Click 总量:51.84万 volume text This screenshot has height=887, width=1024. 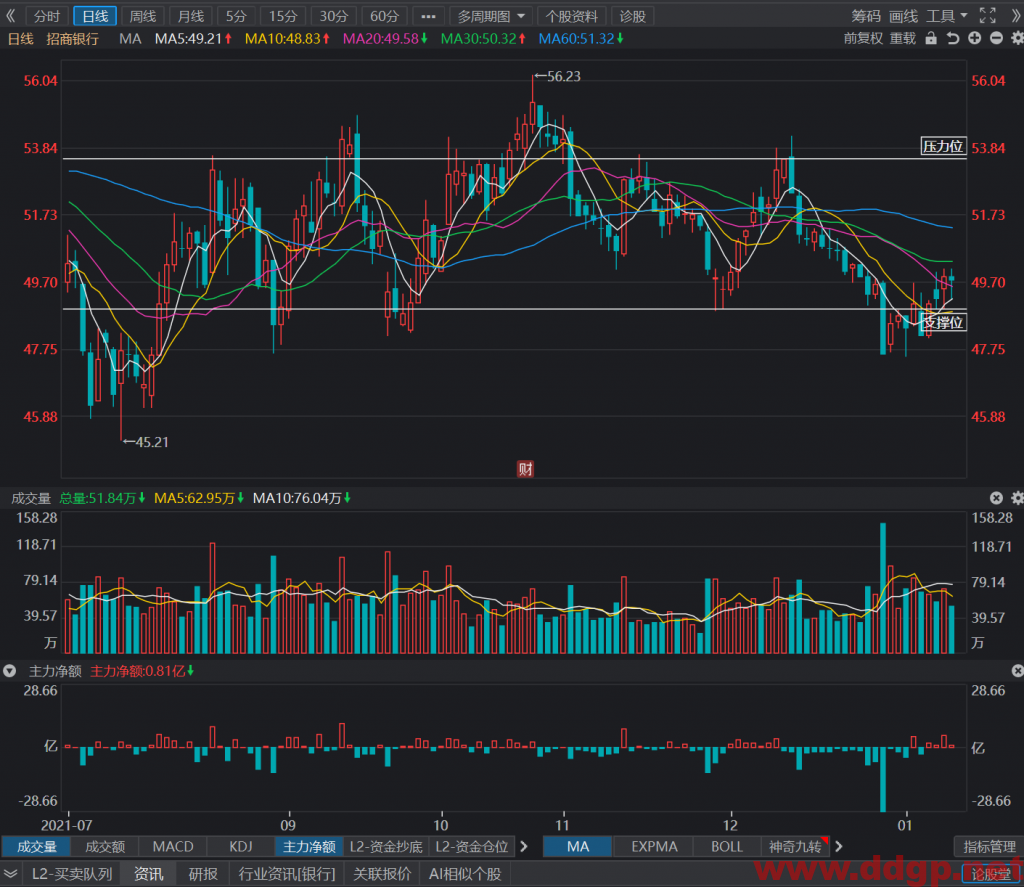tap(97, 498)
